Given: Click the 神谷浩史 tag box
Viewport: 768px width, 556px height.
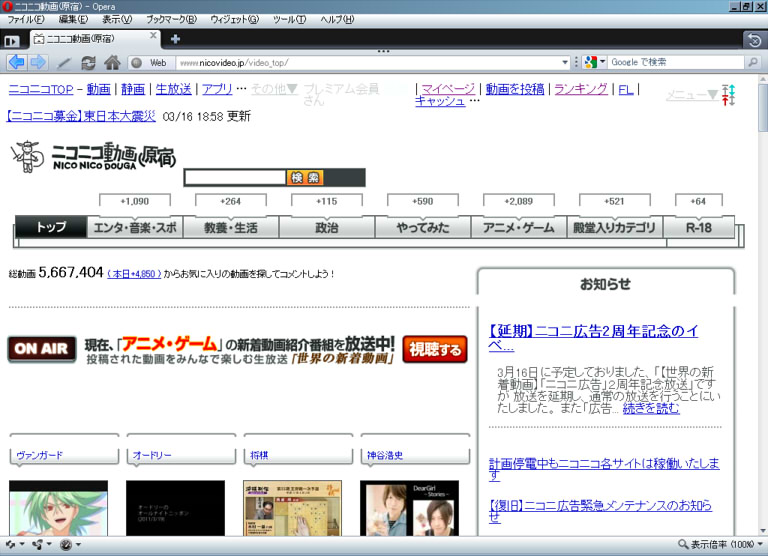Looking at the screenshot, I should pos(415,455).
